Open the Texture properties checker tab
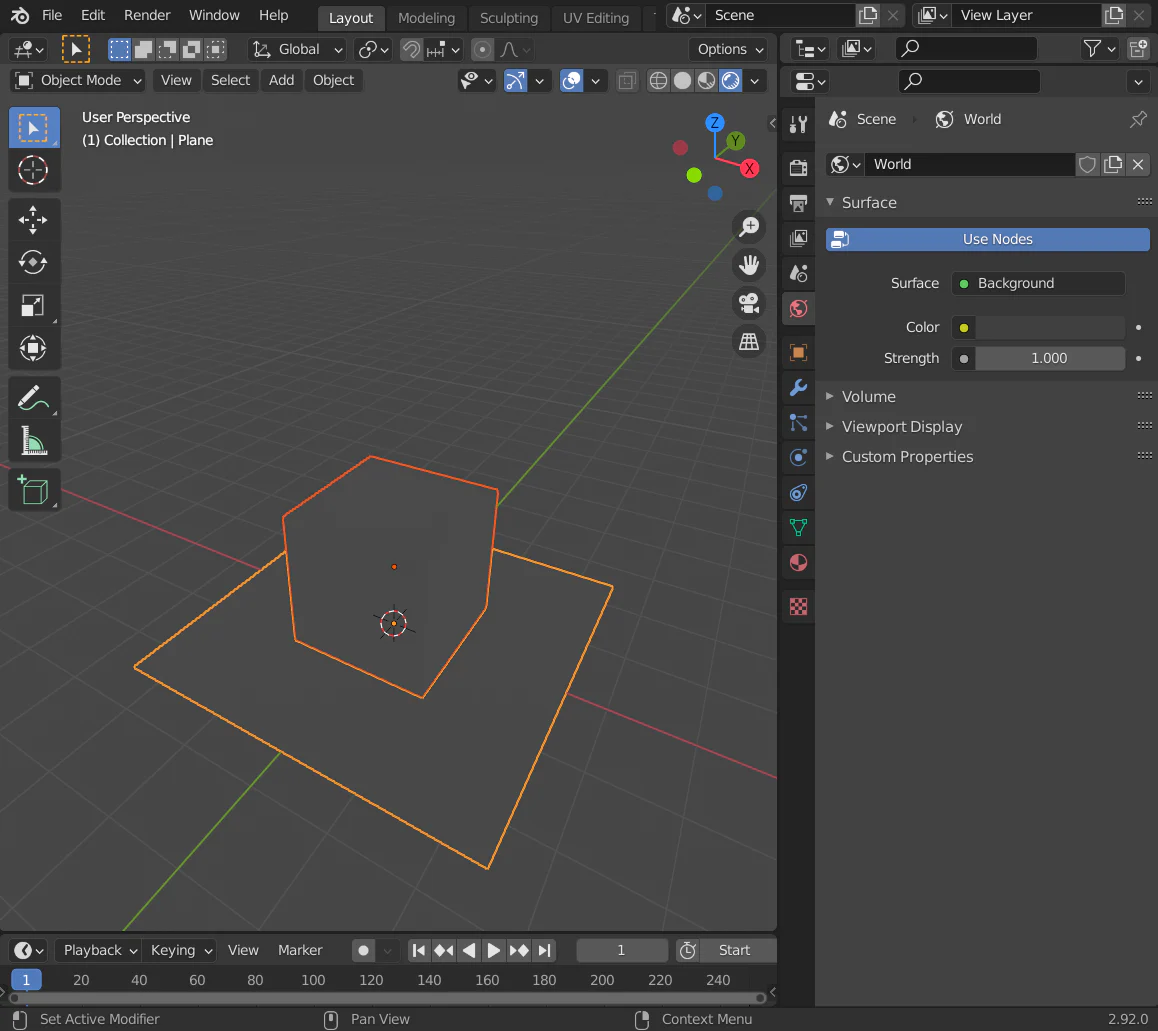1158x1031 pixels. tap(798, 607)
